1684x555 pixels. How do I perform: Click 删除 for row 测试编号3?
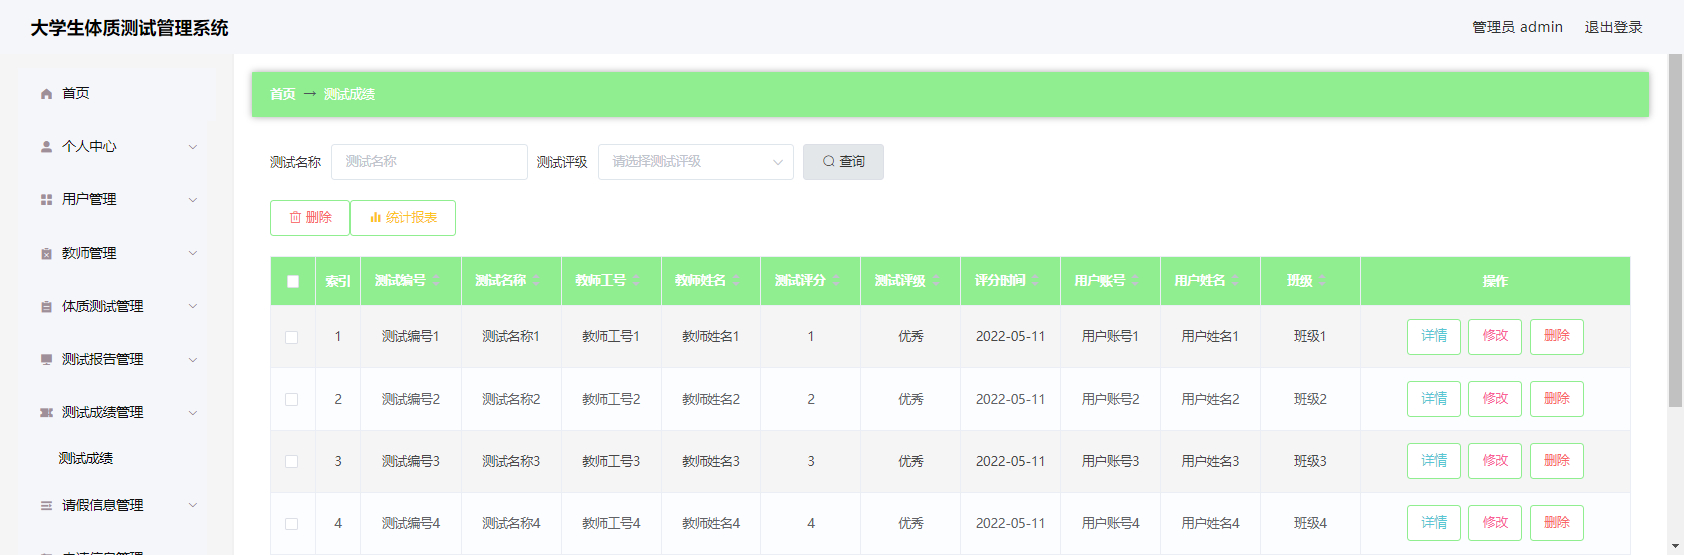click(1557, 461)
